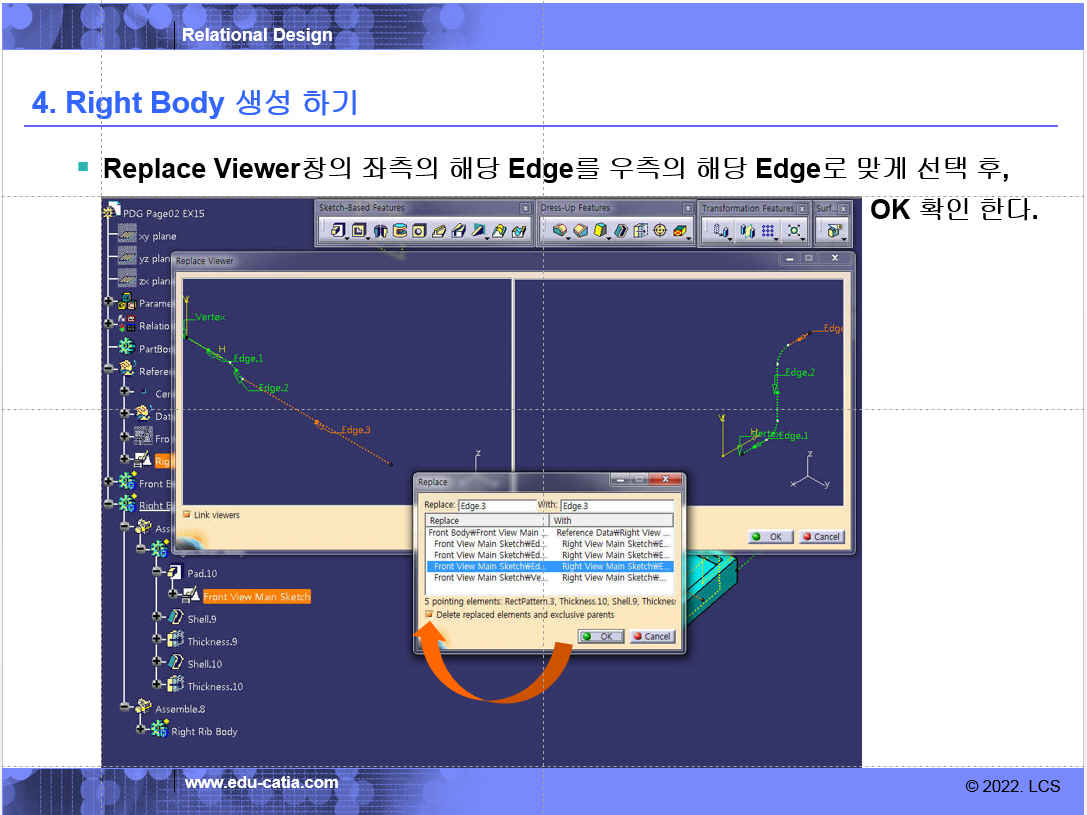
Task: Click the Replace input field showing Edge.3
Action: click(x=497, y=506)
